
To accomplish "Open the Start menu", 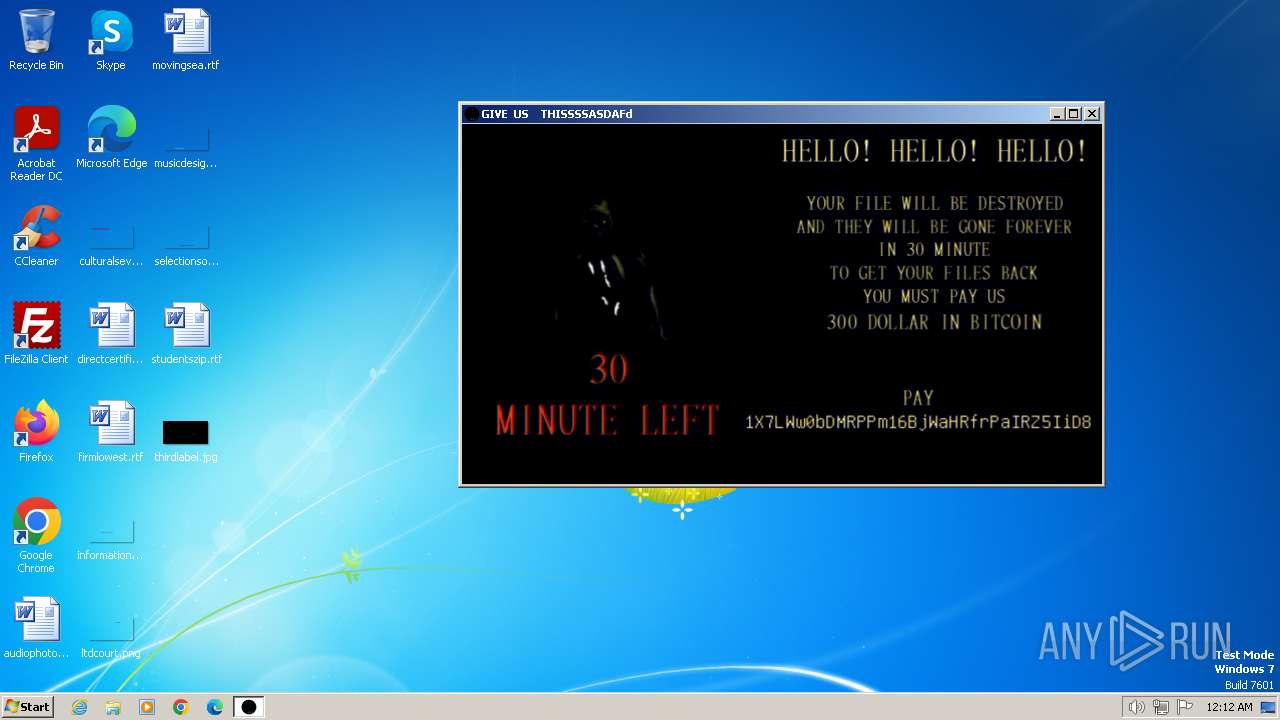I will point(28,707).
